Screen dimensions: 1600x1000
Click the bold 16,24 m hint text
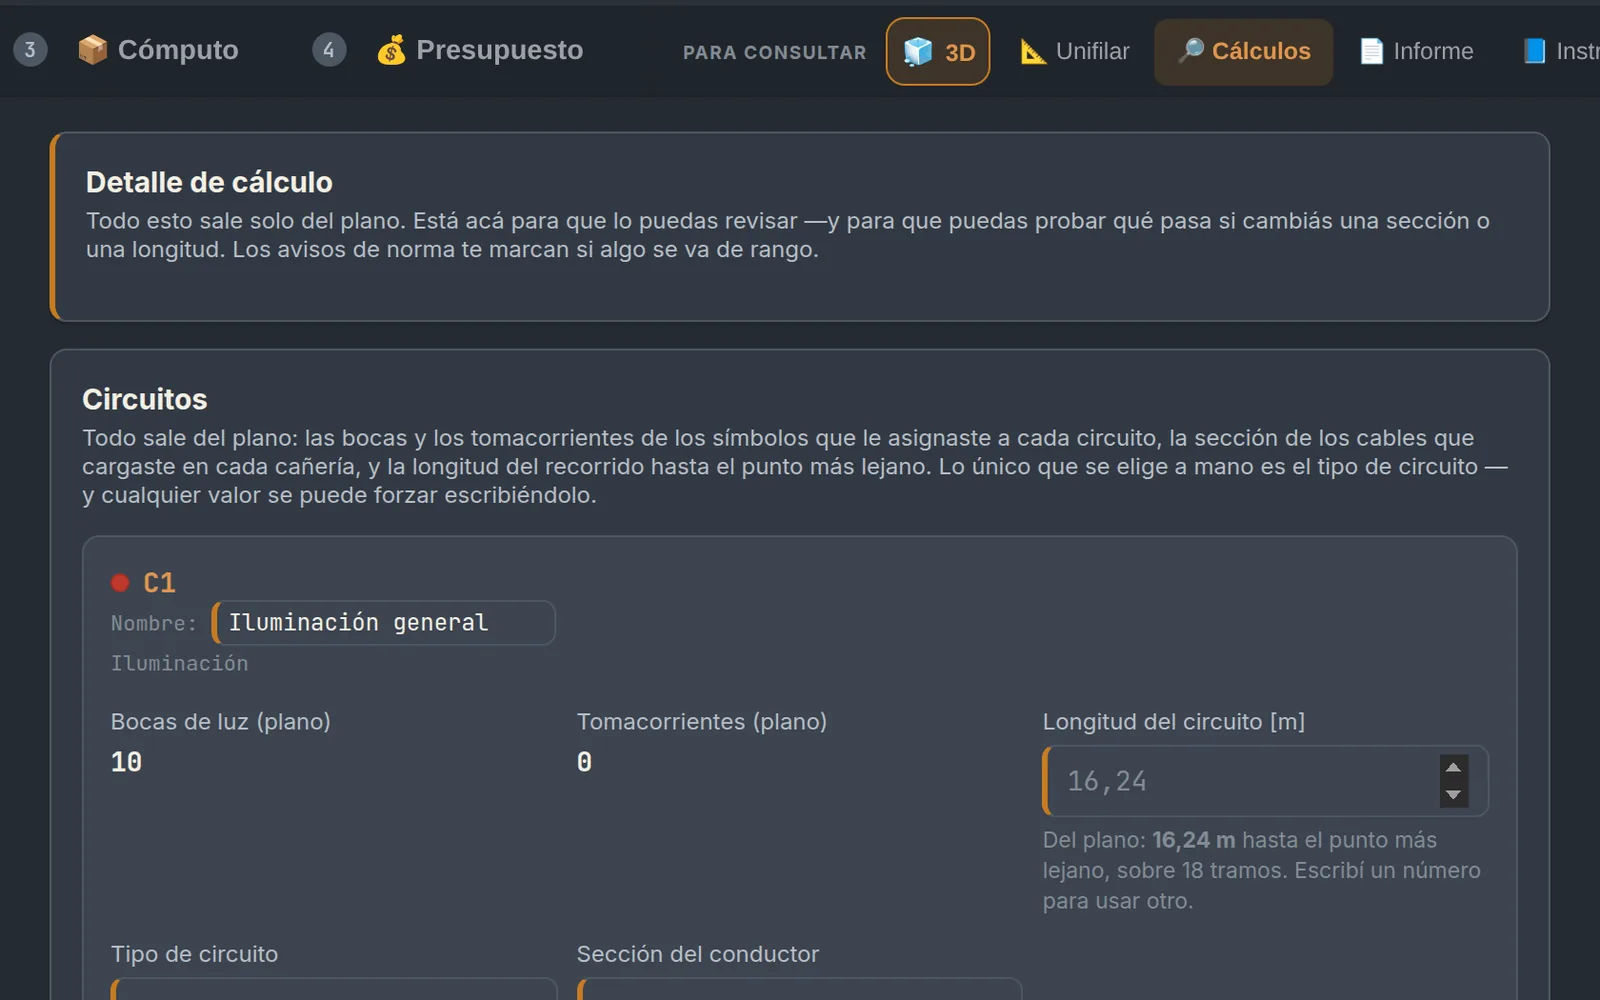[x=1193, y=840]
